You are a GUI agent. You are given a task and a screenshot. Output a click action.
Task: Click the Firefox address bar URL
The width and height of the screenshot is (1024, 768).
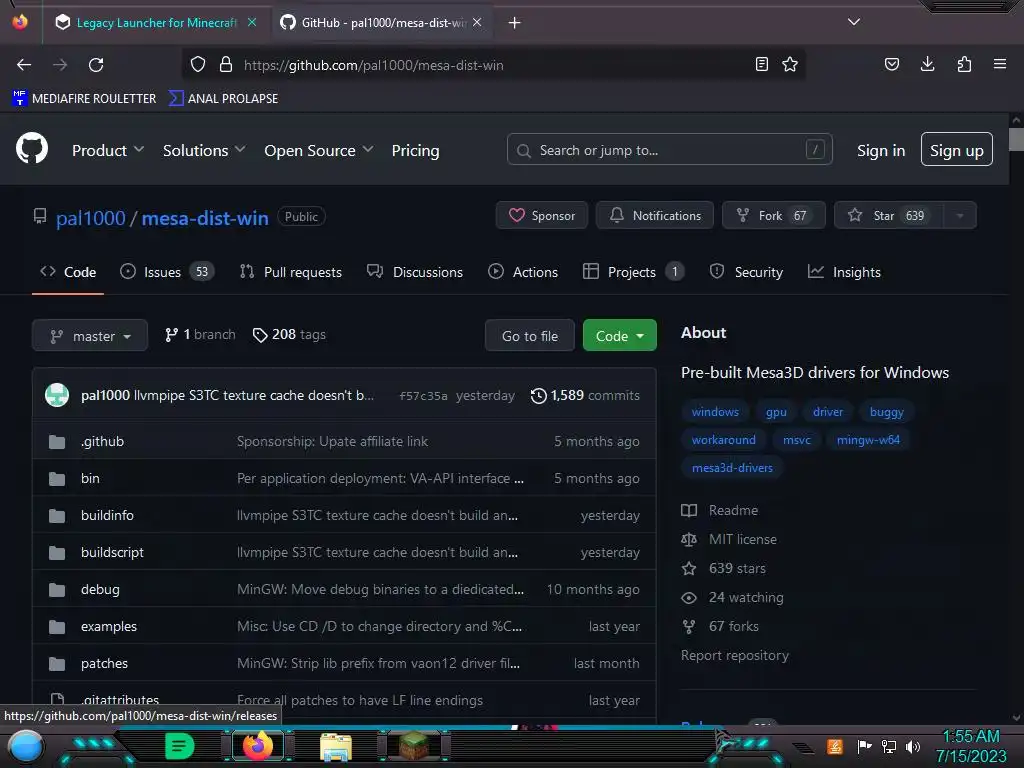[x=374, y=65]
